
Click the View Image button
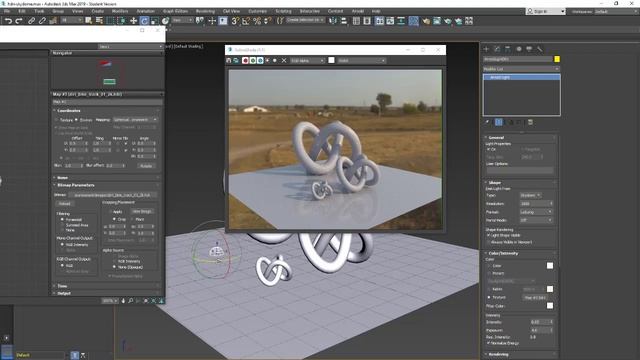(x=142, y=212)
